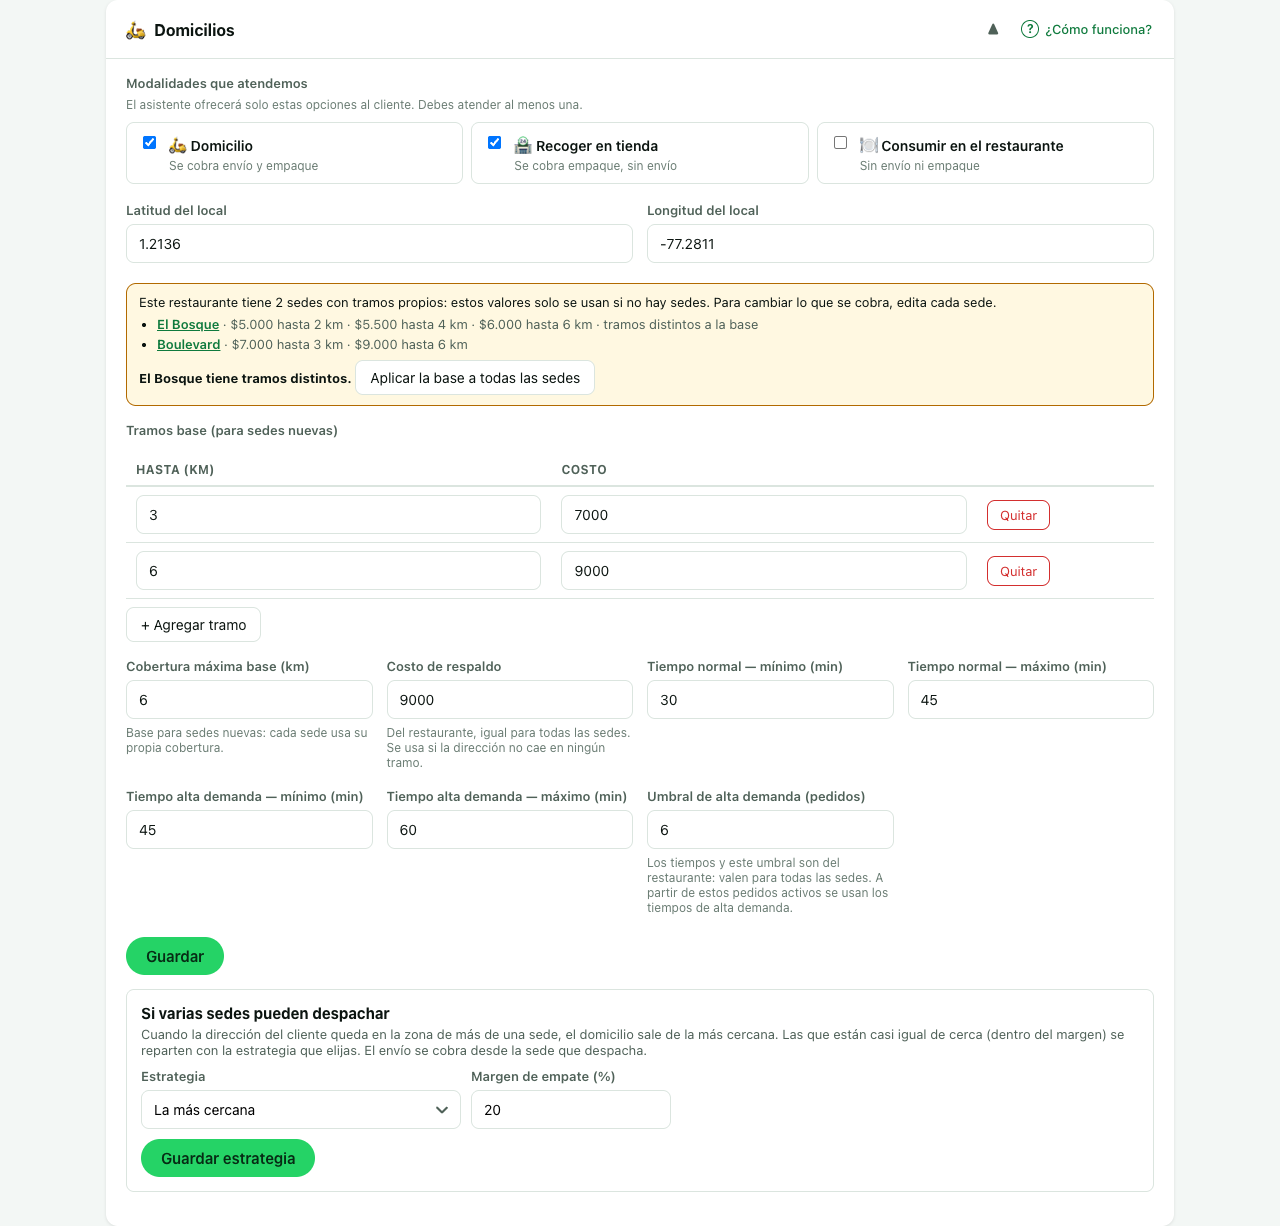Image resolution: width=1280 pixels, height=1226 pixels.
Task: Remove the 6 km tramo with Quitar
Action: (1018, 571)
